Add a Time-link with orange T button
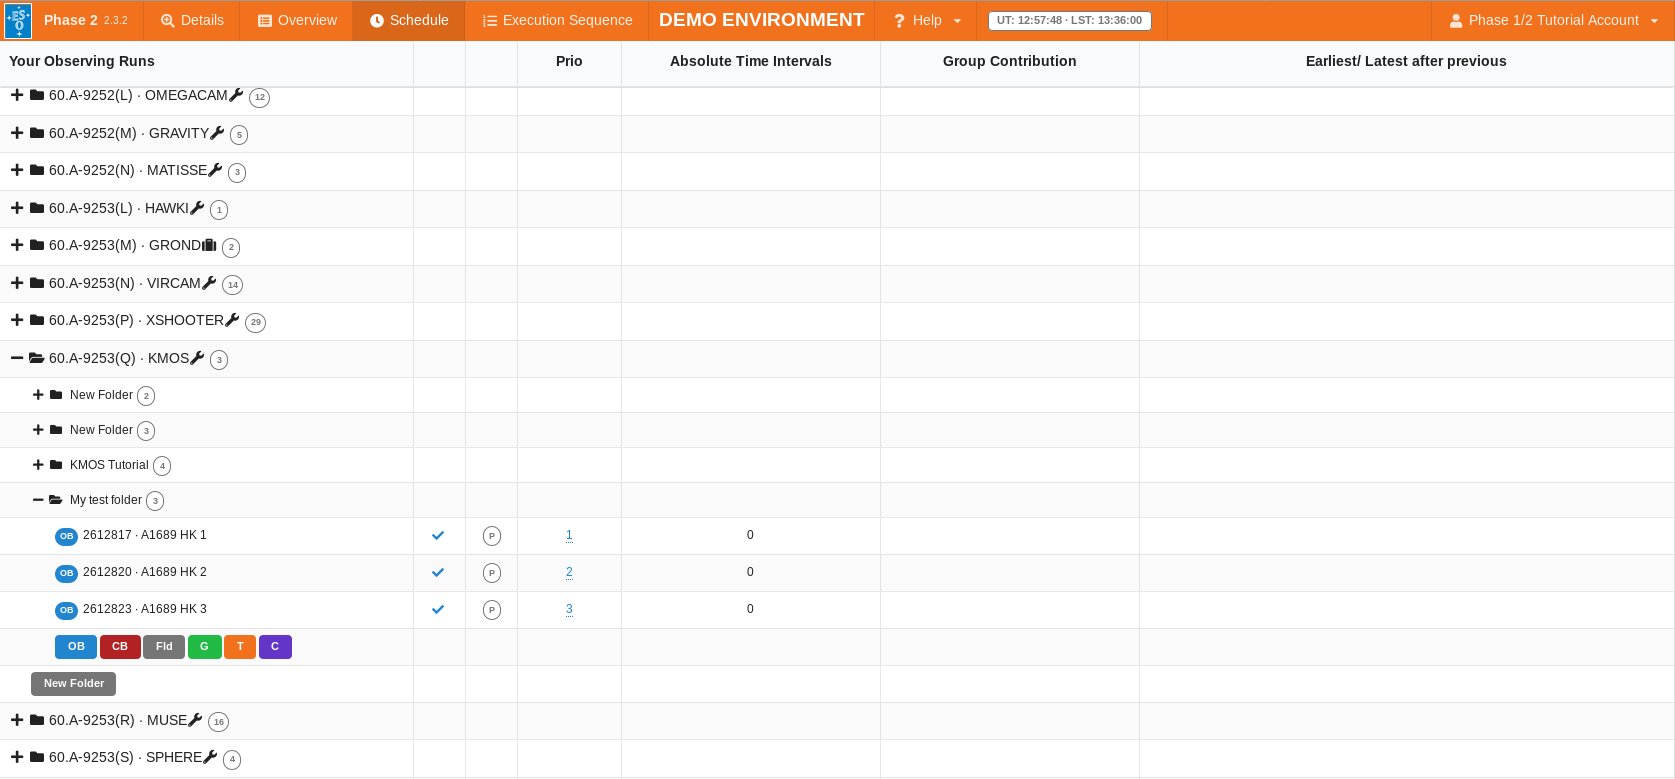1675x779 pixels. 240,647
